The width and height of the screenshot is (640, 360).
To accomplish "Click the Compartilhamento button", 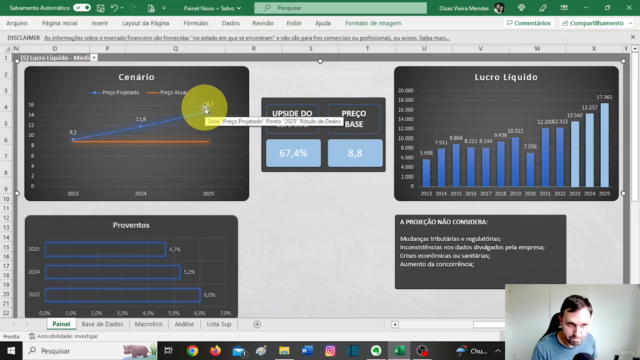I will click(x=593, y=23).
